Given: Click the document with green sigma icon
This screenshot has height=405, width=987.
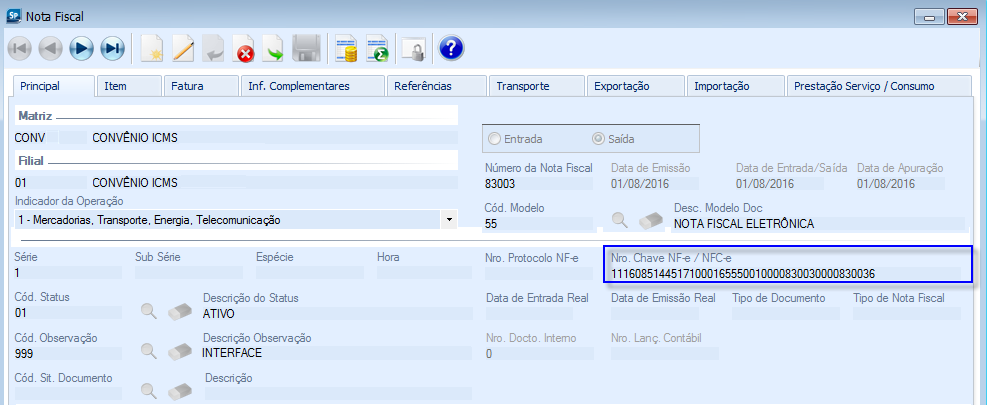Looking at the screenshot, I should pyautogui.click(x=377, y=48).
